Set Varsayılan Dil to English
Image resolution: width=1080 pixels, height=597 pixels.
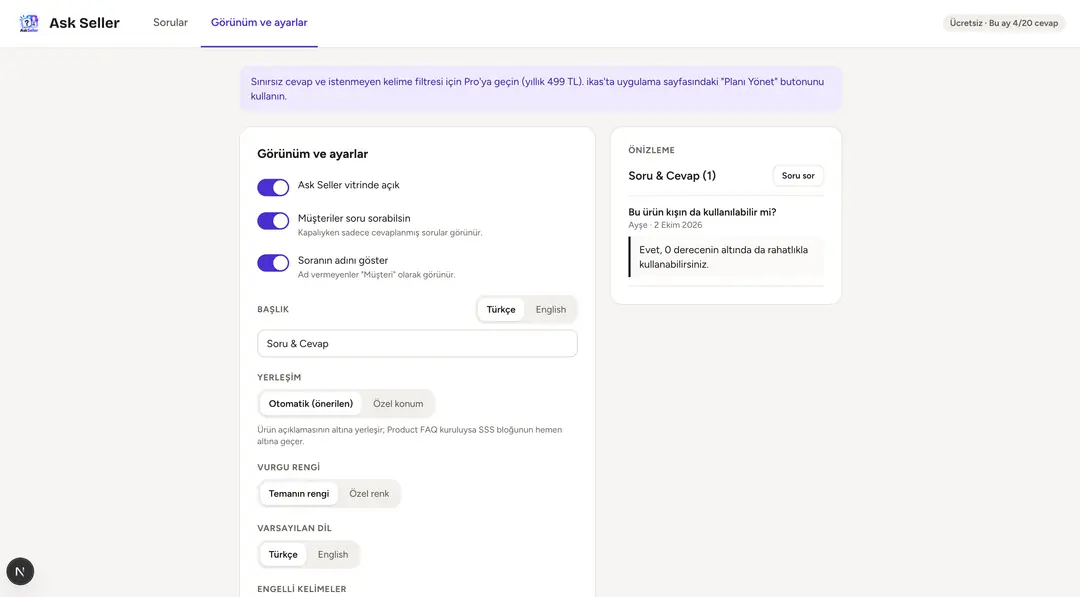[x=333, y=555]
